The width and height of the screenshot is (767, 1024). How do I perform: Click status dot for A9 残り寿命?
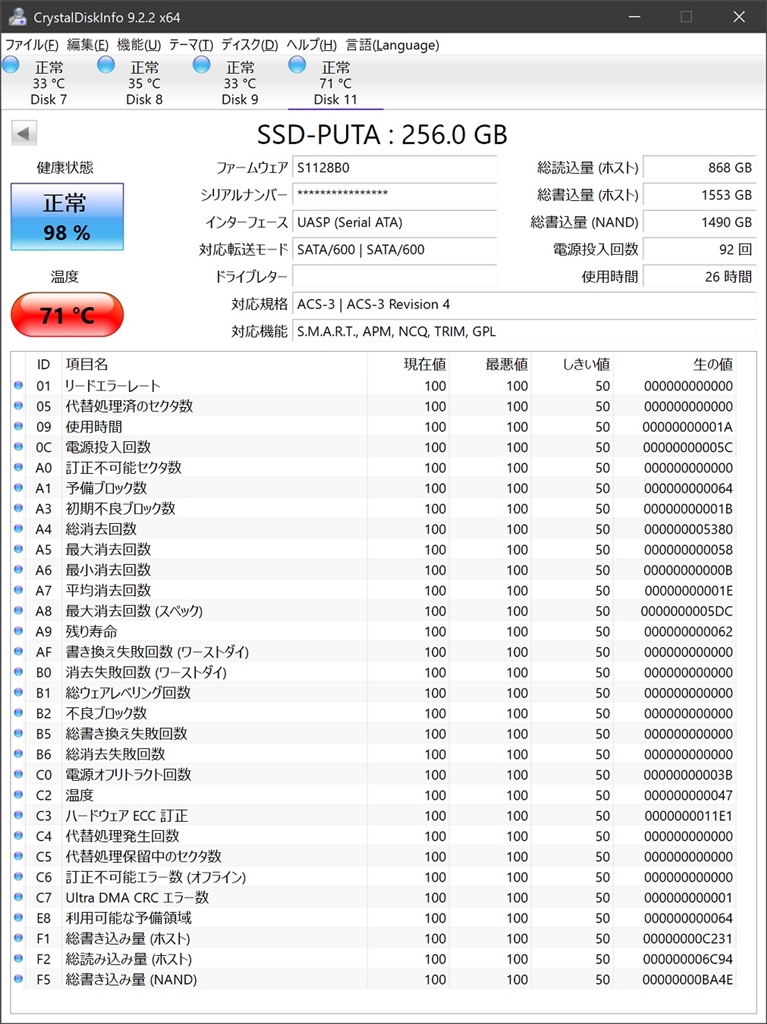pyautogui.click(x=18, y=632)
